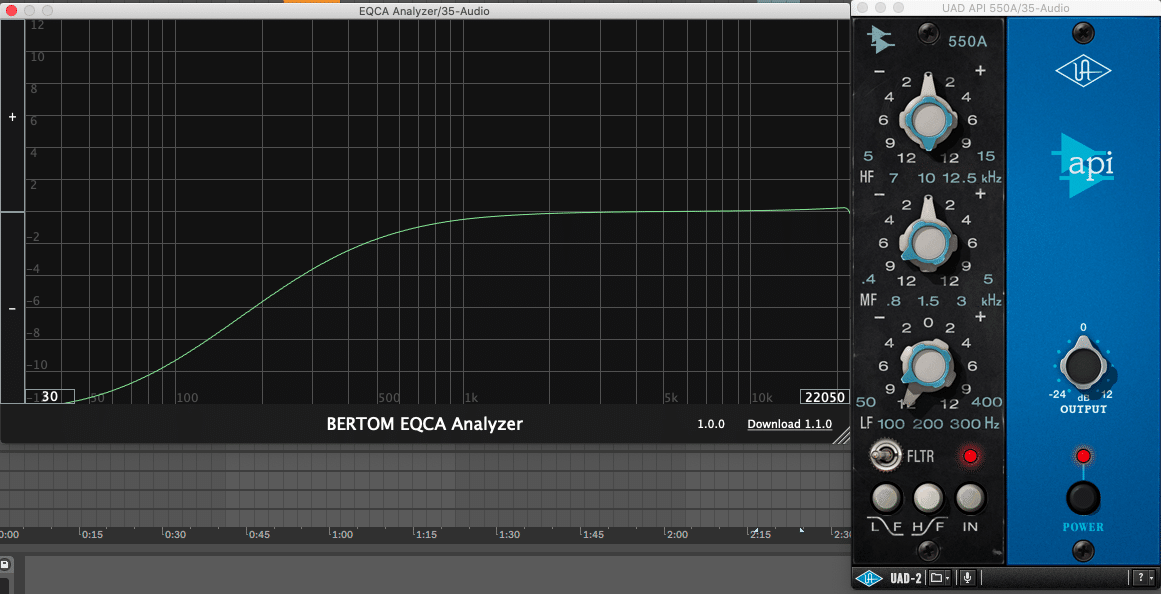
Task: Click the microphone icon in UAD toolbar
Action: coord(967,578)
